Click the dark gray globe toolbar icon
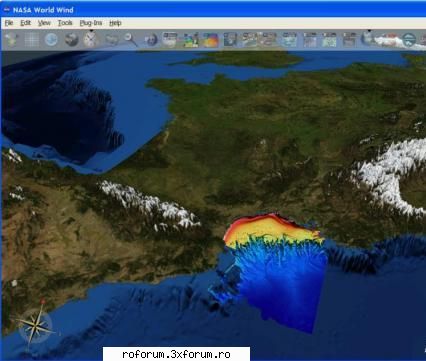This screenshot has width=426, height=361. [71, 40]
